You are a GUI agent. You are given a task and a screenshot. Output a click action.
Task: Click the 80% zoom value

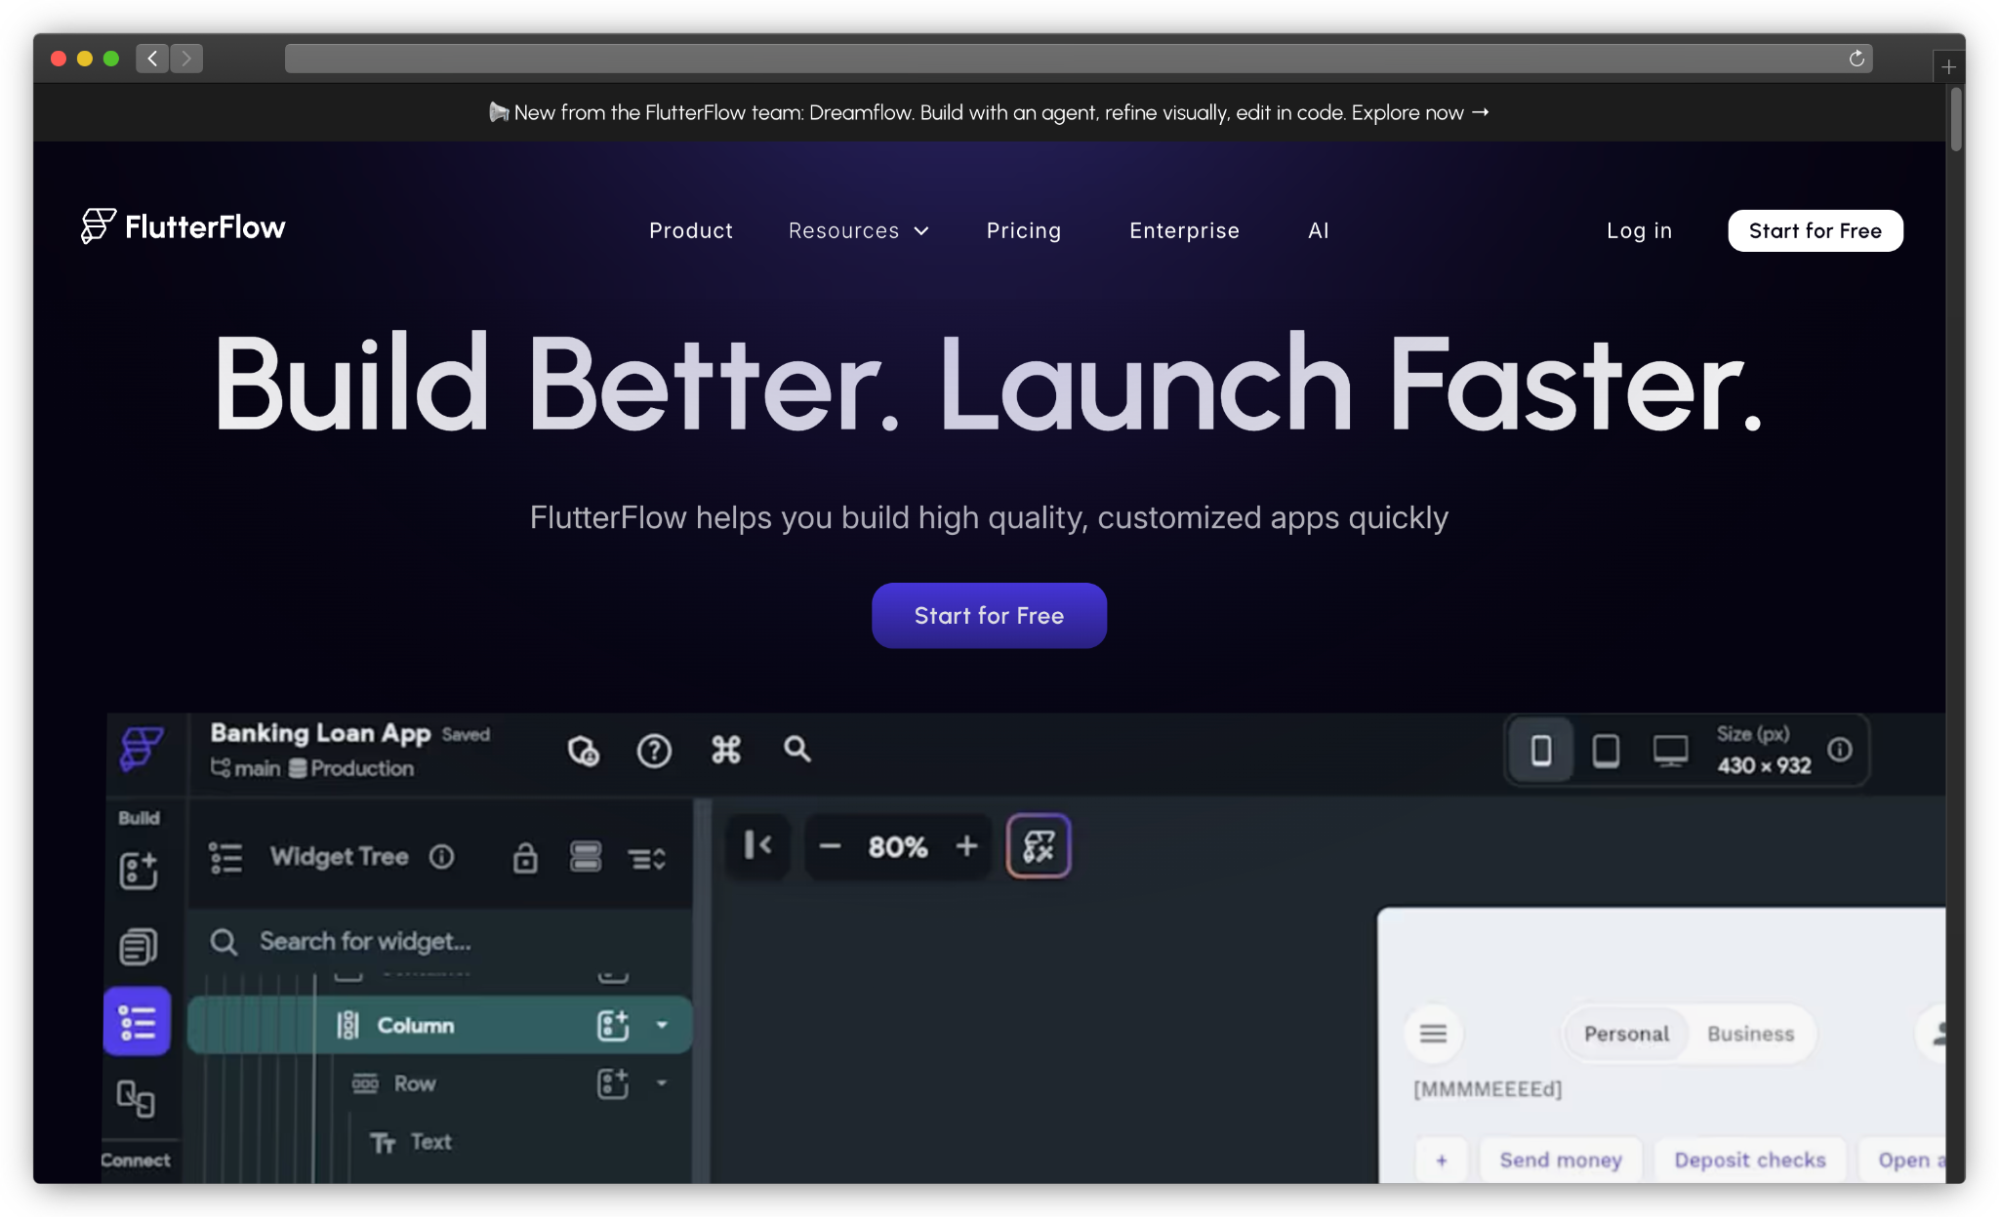click(x=898, y=848)
